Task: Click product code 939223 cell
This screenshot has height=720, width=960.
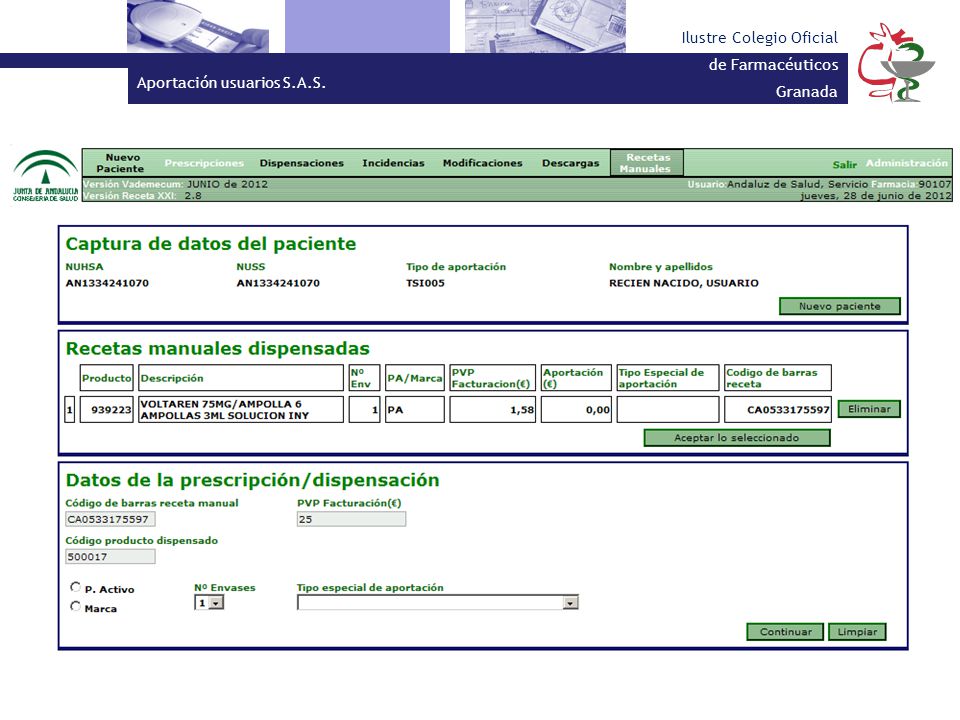Action: (x=107, y=410)
